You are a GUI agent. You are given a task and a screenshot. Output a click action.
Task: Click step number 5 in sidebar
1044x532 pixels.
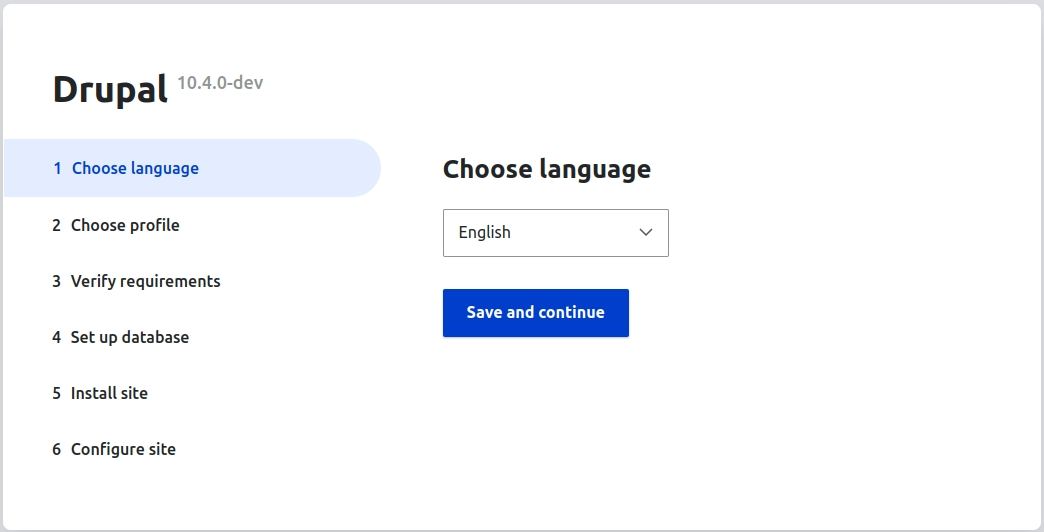57,393
